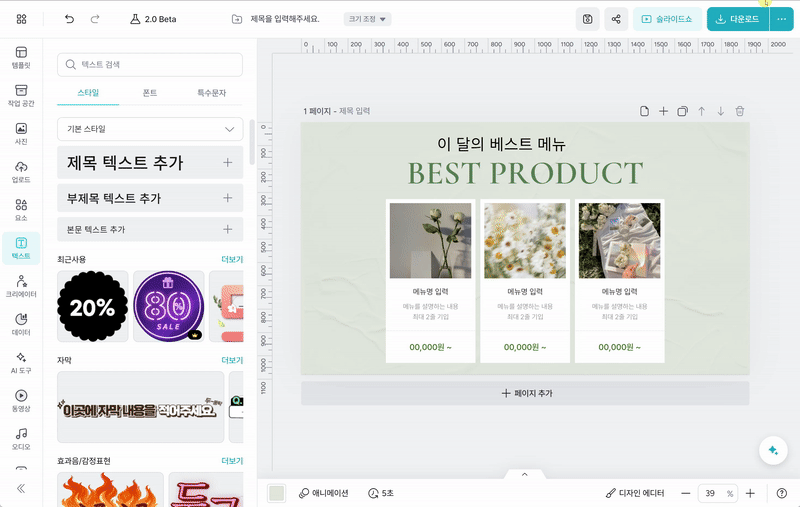Click the background color swatch at bottom

click(277, 493)
